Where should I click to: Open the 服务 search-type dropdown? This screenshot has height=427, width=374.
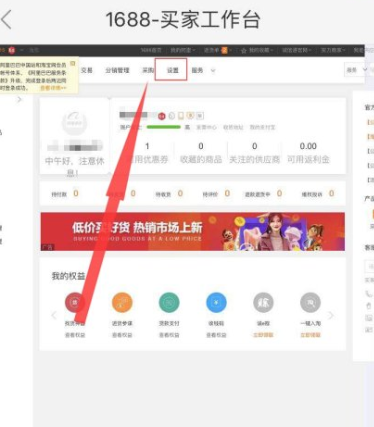coord(356,70)
